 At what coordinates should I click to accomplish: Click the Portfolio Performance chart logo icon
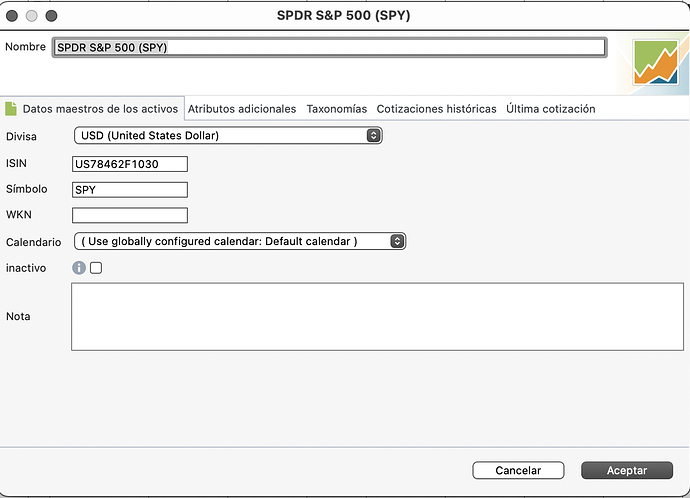656,62
